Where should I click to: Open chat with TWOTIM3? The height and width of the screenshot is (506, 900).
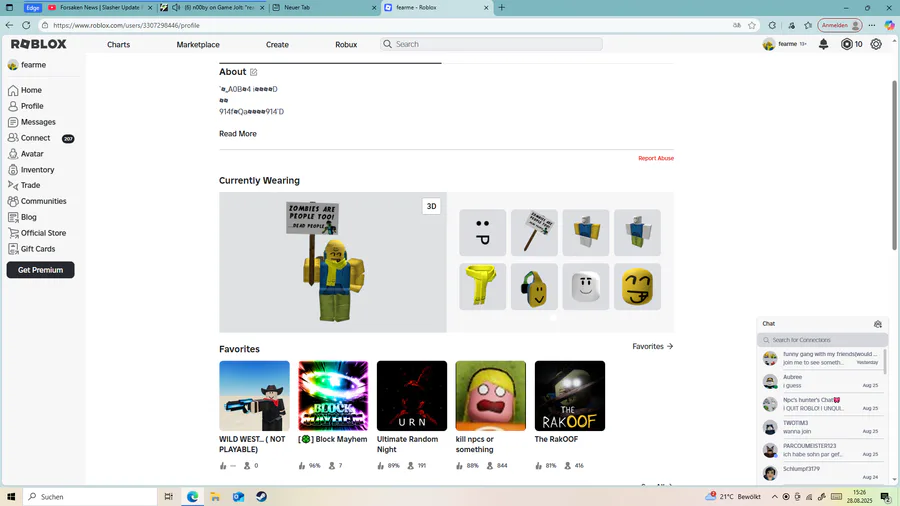[823, 427]
